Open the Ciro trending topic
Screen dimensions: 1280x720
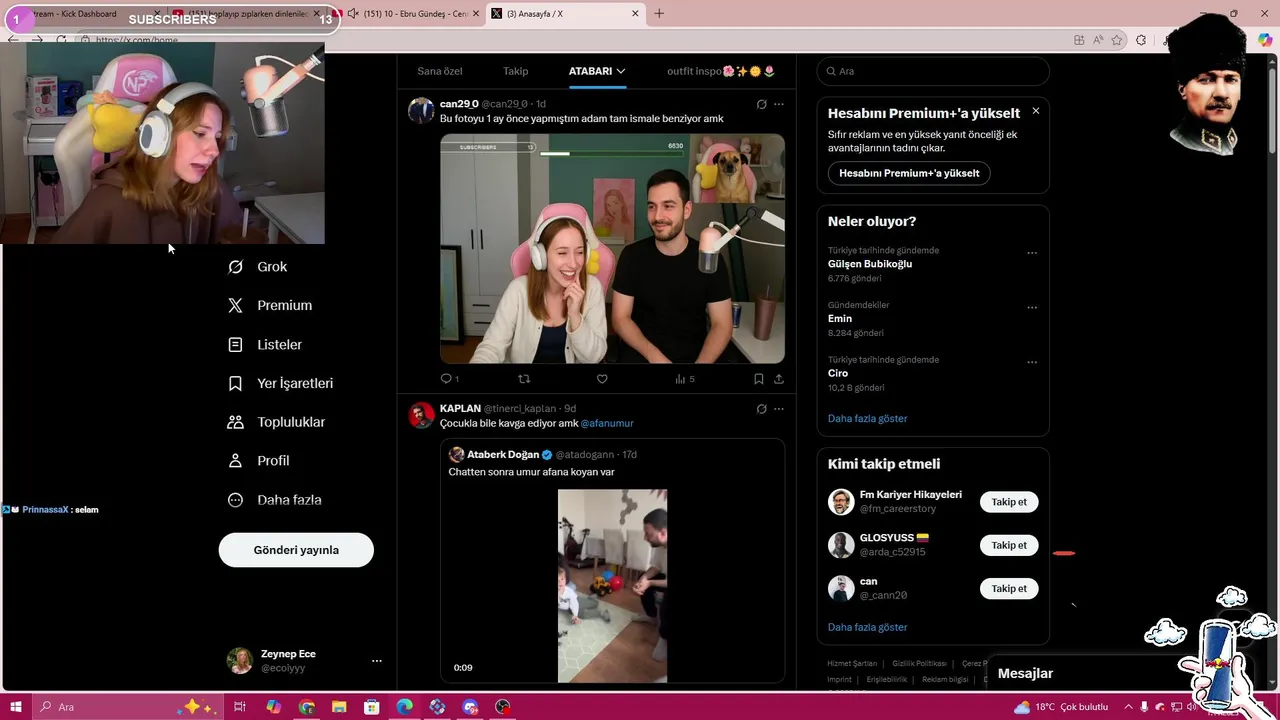tap(838, 373)
